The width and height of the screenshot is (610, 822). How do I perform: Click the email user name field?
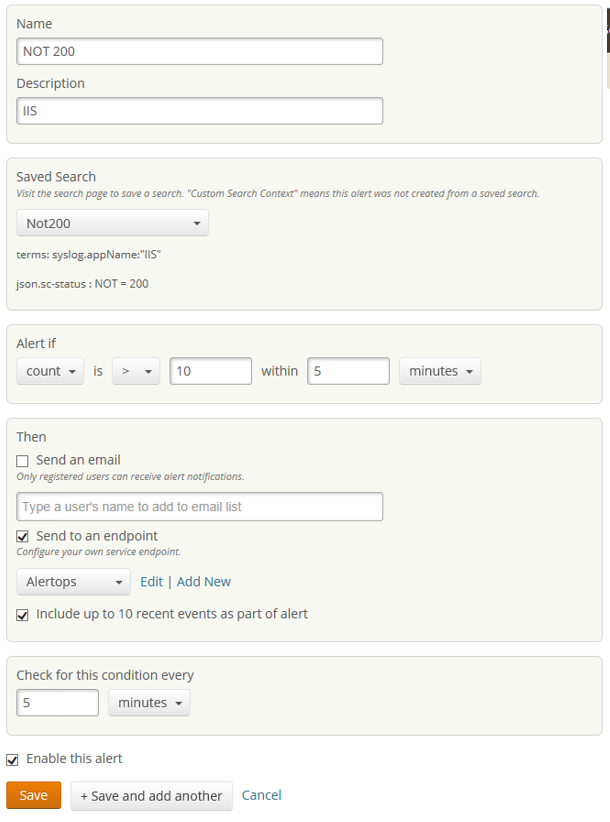click(200, 507)
